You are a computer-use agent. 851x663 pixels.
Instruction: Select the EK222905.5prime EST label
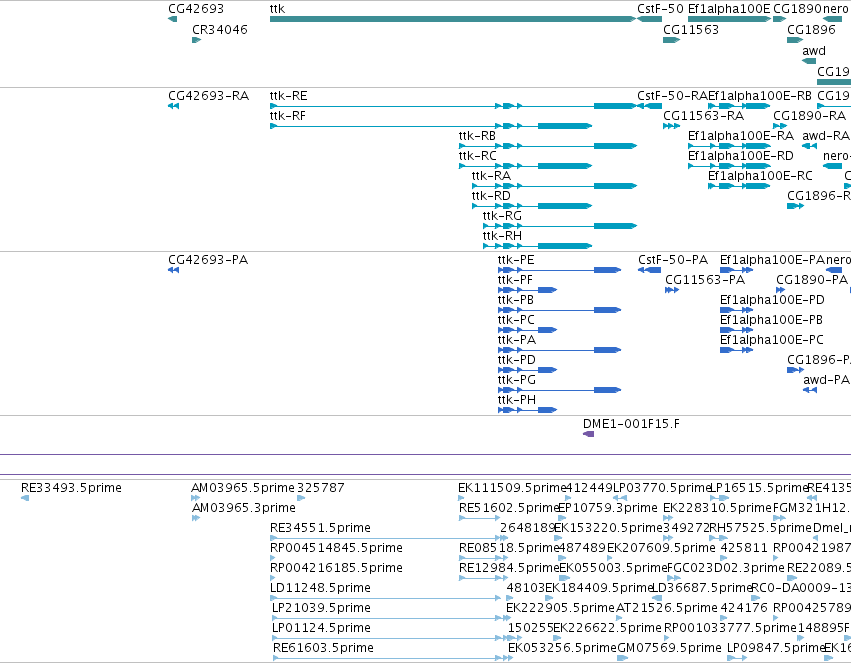coord(560,608)
